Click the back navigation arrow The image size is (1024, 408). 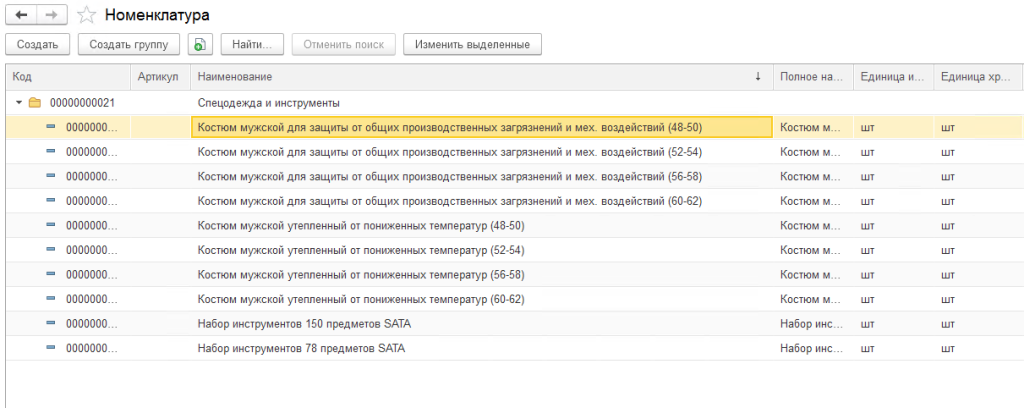[x=21, y=16]
